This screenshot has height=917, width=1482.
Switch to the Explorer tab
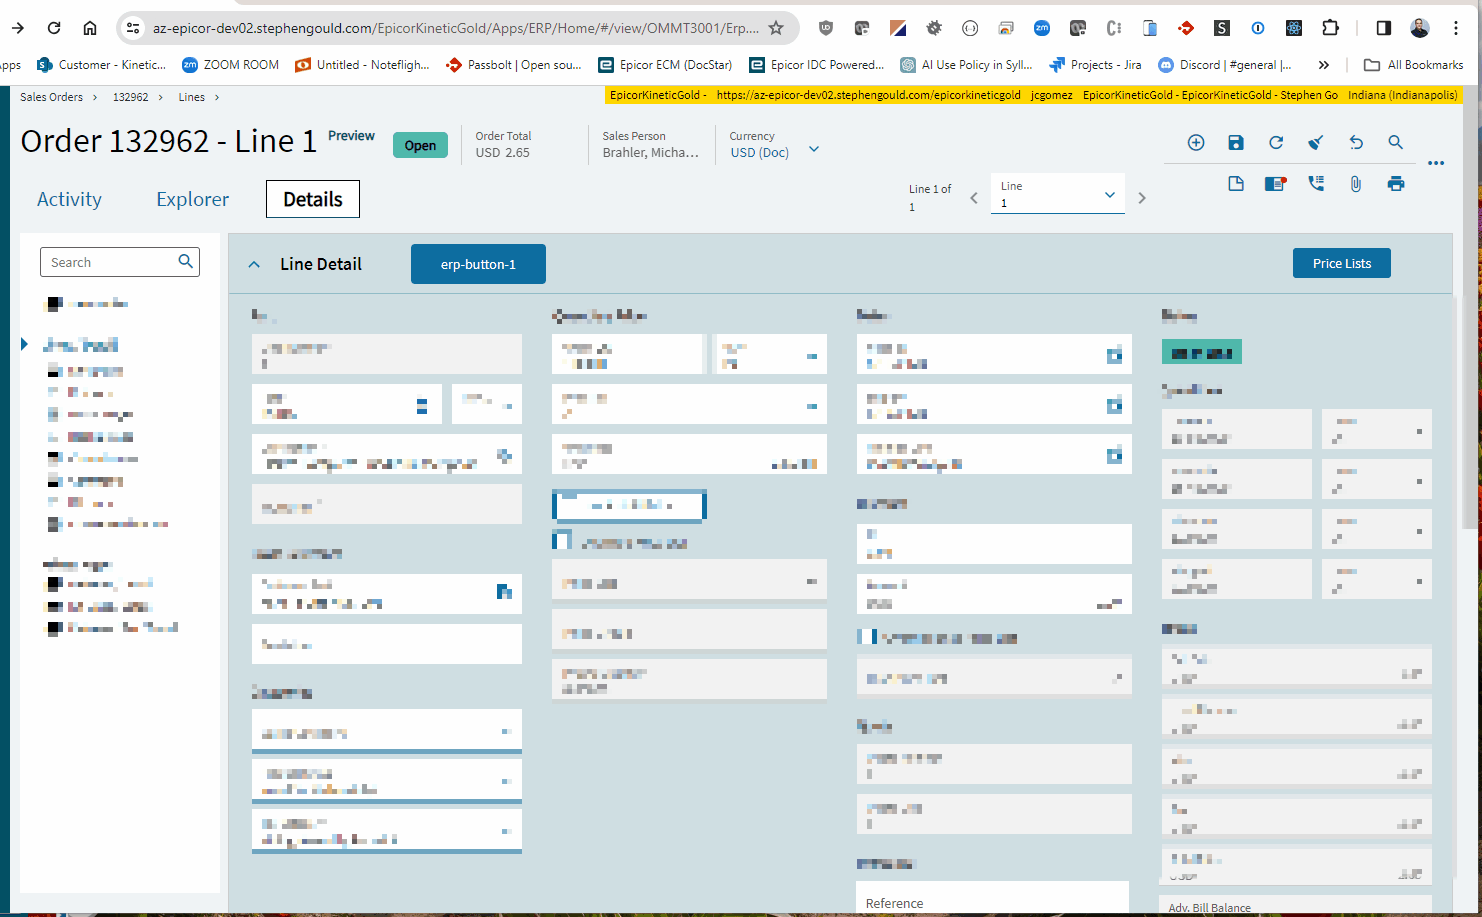click(x=193, y=199)
